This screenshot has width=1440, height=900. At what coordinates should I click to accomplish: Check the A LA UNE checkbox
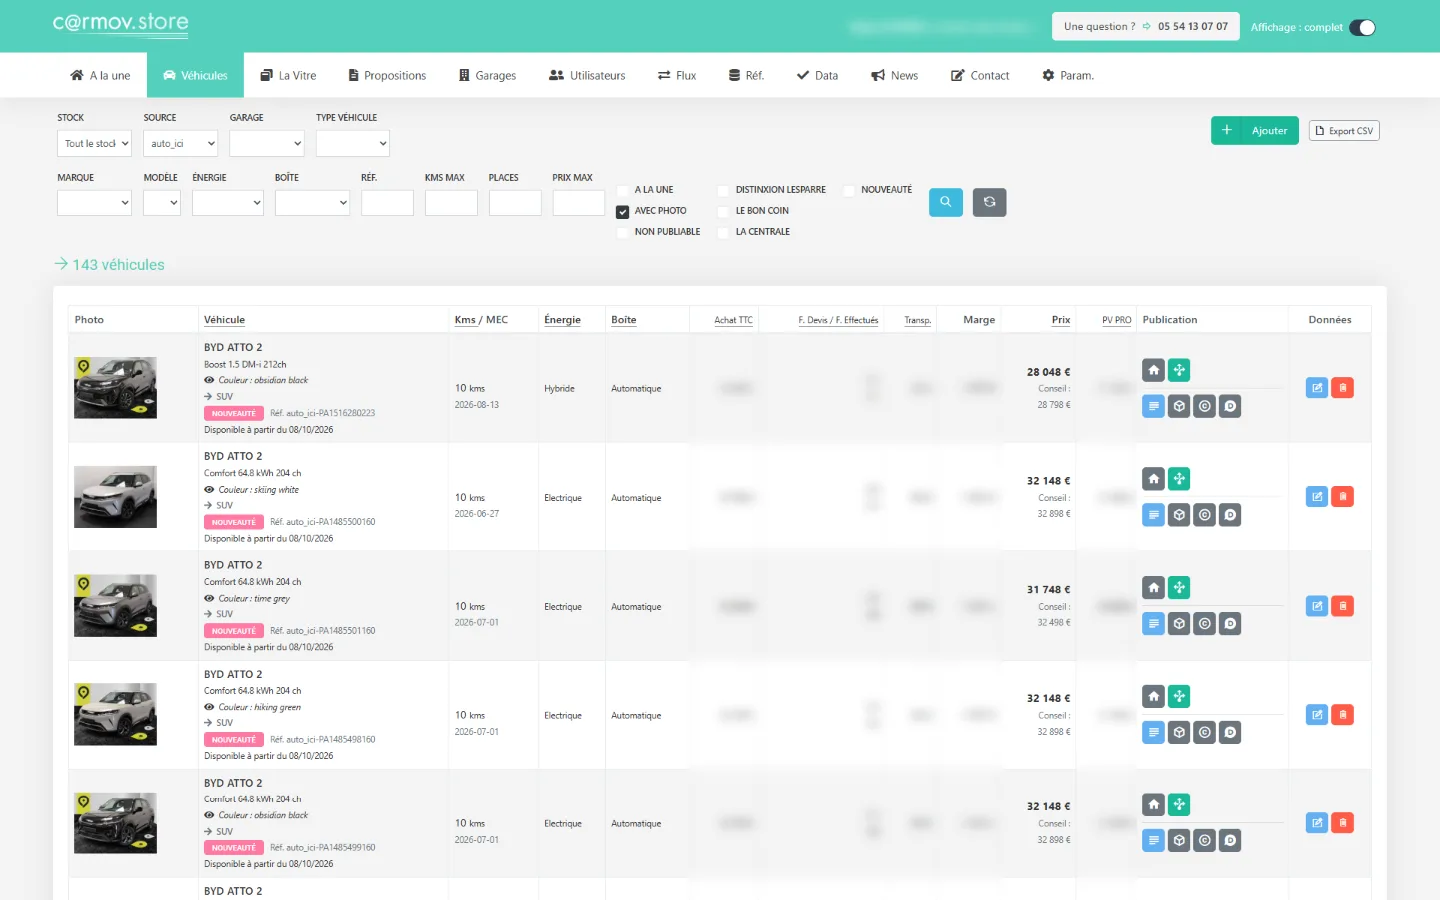[623, 190]
